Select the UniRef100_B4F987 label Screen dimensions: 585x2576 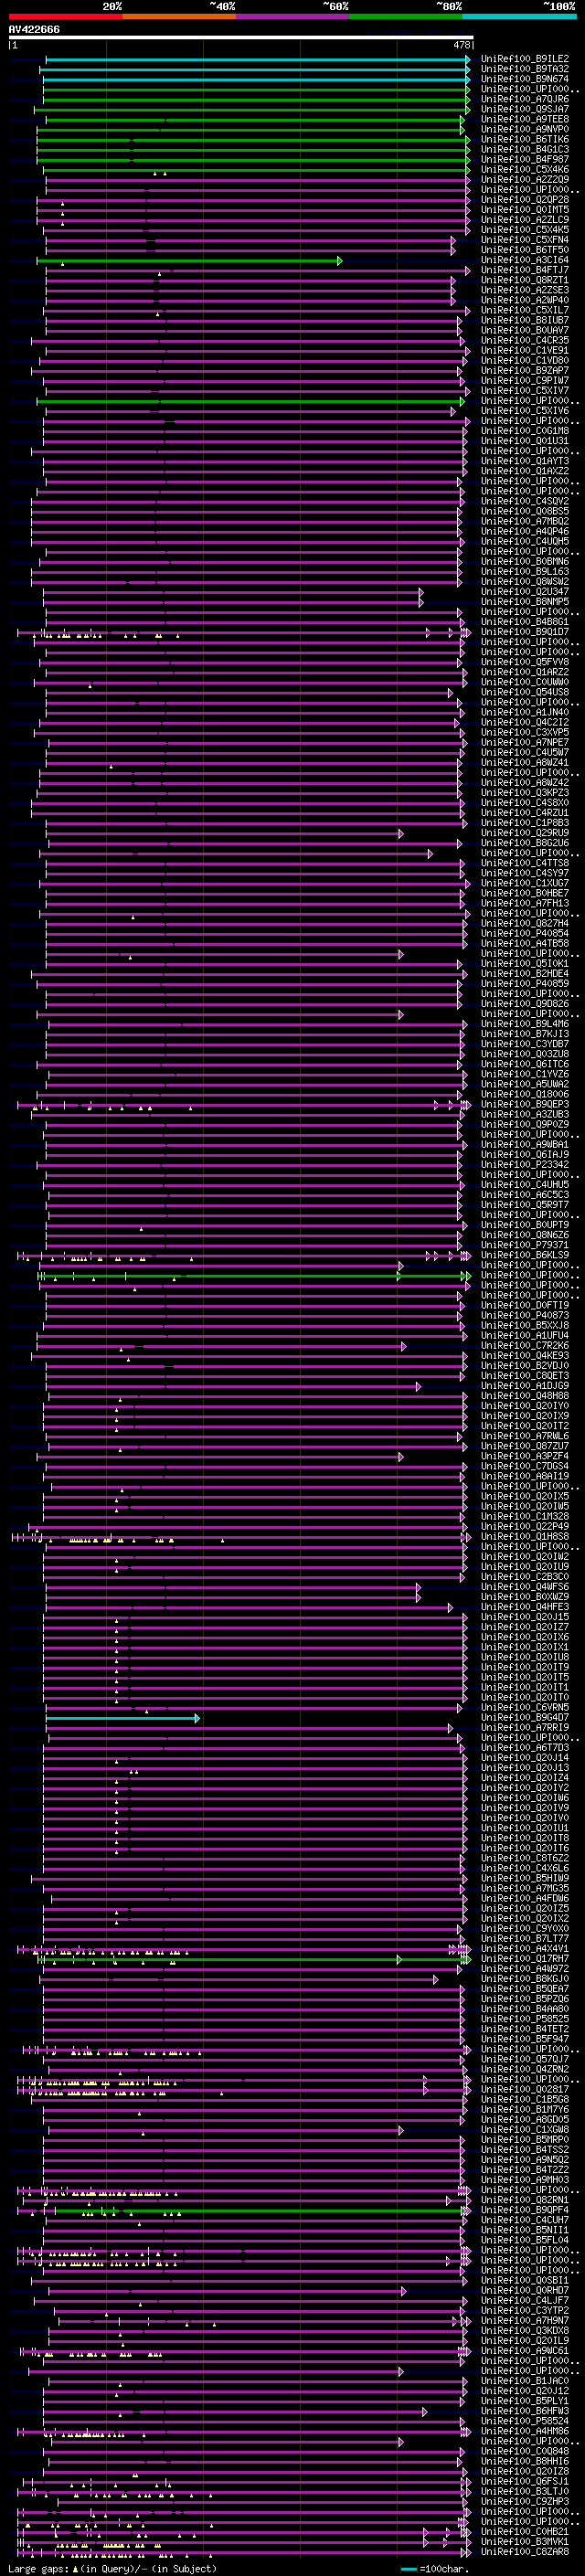(525, 160)
